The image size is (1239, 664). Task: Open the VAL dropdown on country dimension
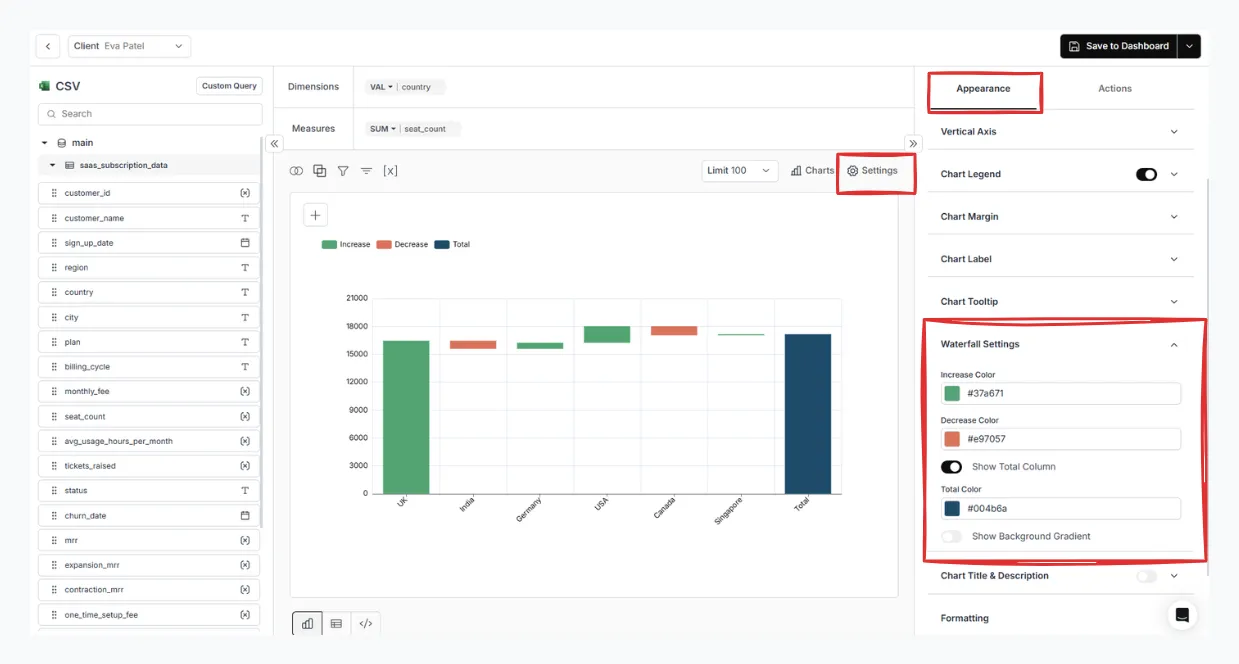(381, 87)
